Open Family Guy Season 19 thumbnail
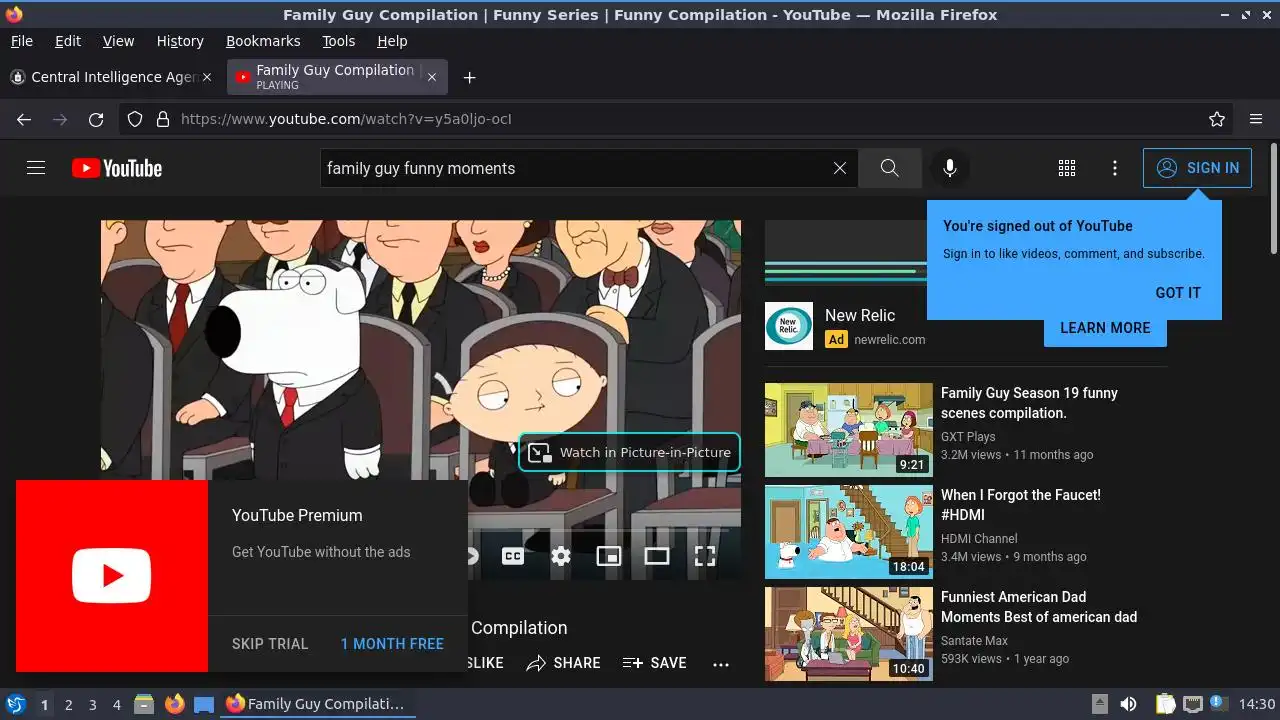Image resolution: width=1280 pixels, height=720 pixels. 849,430
